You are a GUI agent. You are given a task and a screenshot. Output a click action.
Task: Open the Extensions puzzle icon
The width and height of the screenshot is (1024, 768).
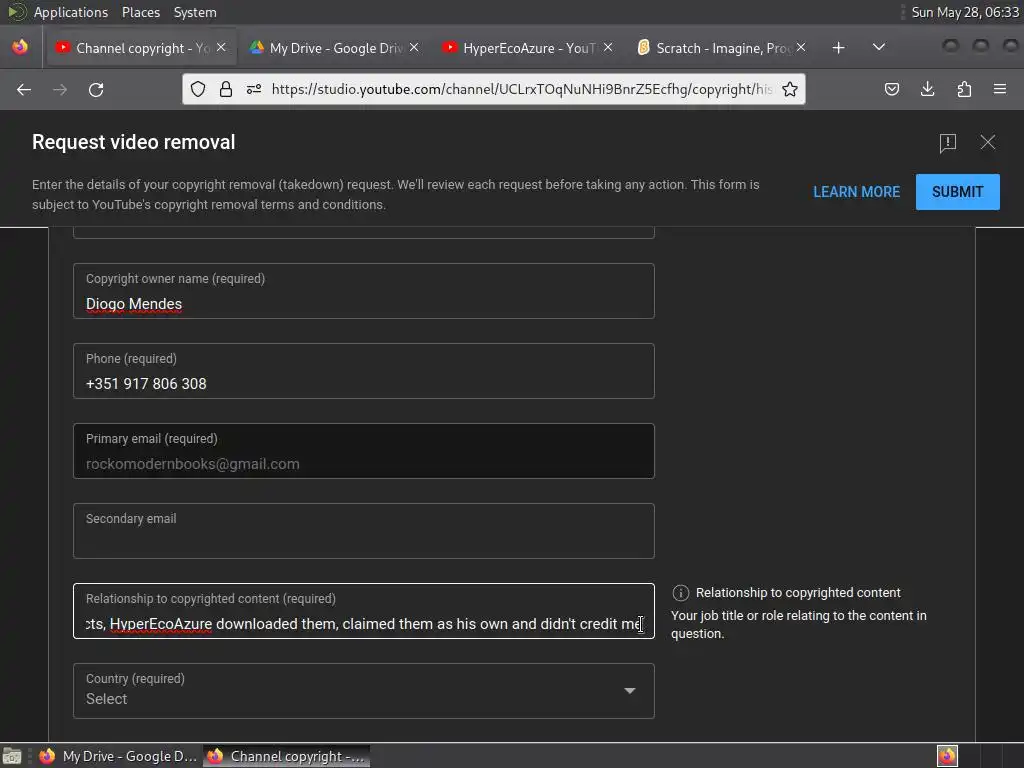964,89
